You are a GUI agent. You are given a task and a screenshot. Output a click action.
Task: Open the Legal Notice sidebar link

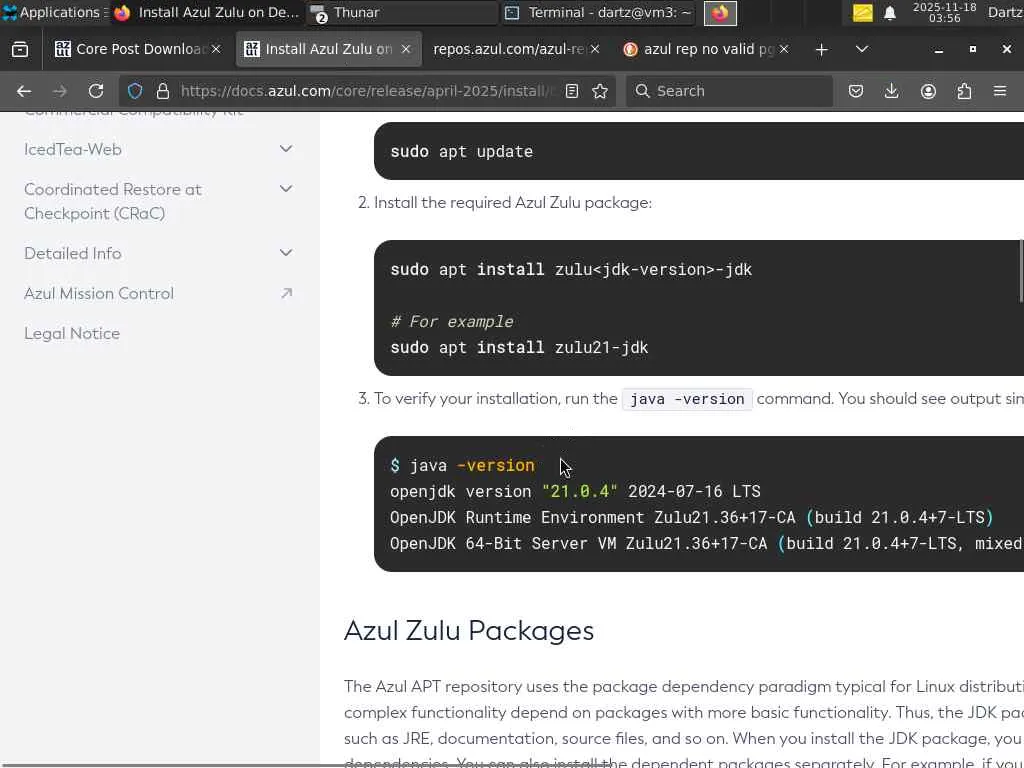point(72,333)
